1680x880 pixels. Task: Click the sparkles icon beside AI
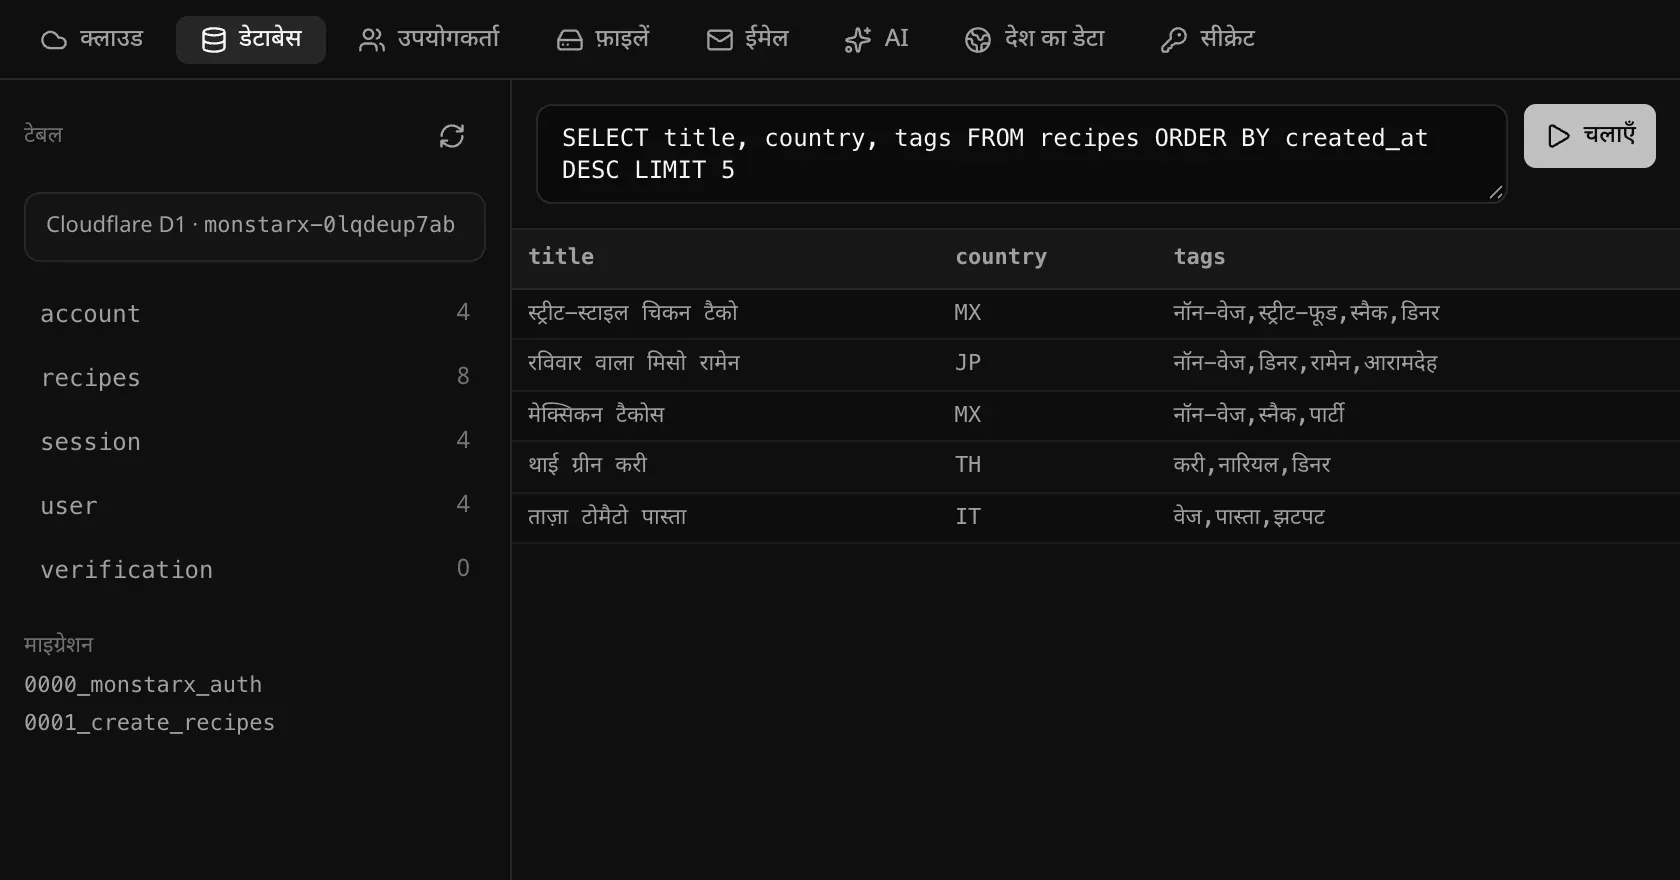click(x=858, y=40)
